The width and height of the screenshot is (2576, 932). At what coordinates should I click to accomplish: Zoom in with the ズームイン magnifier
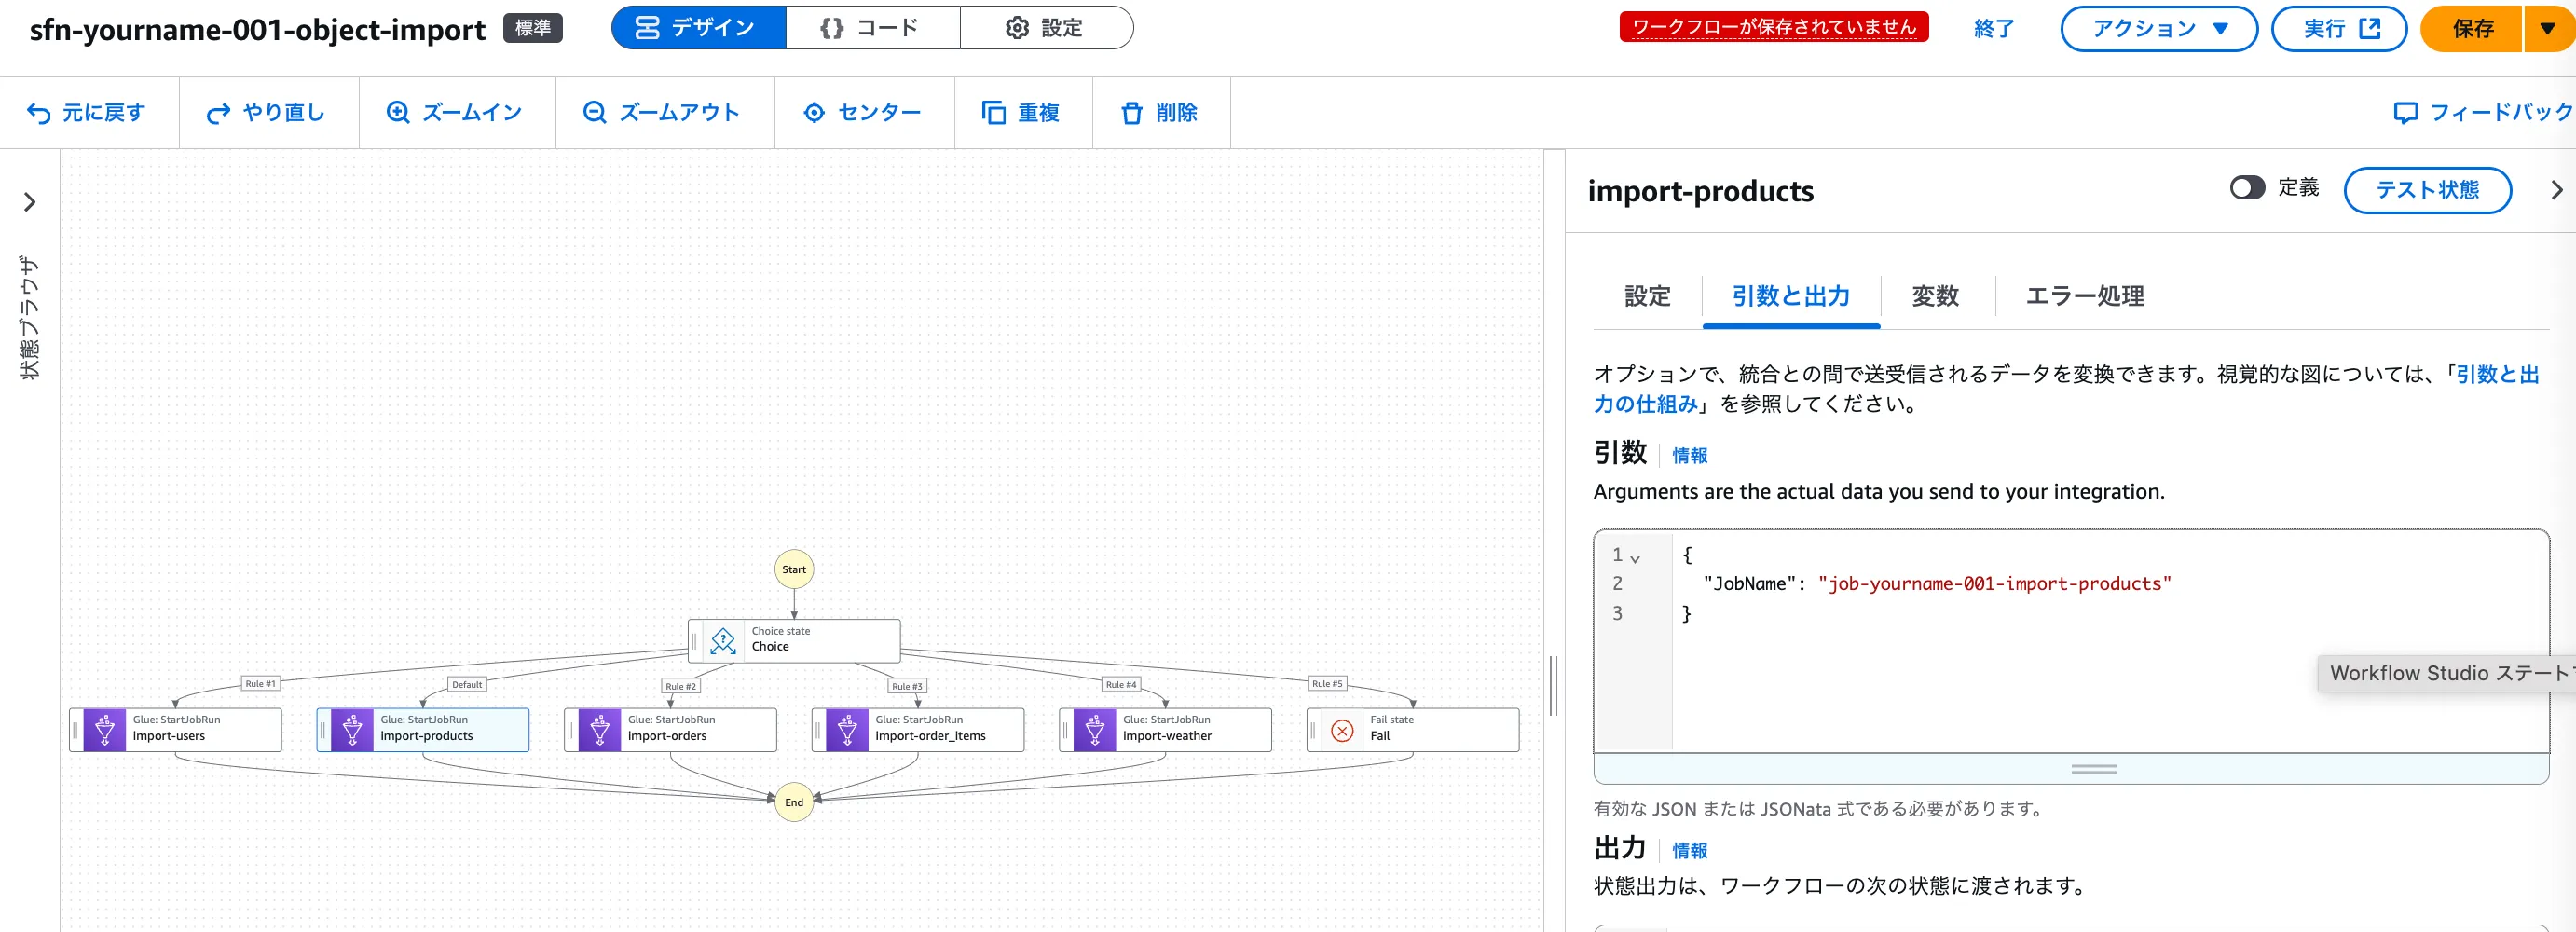click(x=398, y=113)
